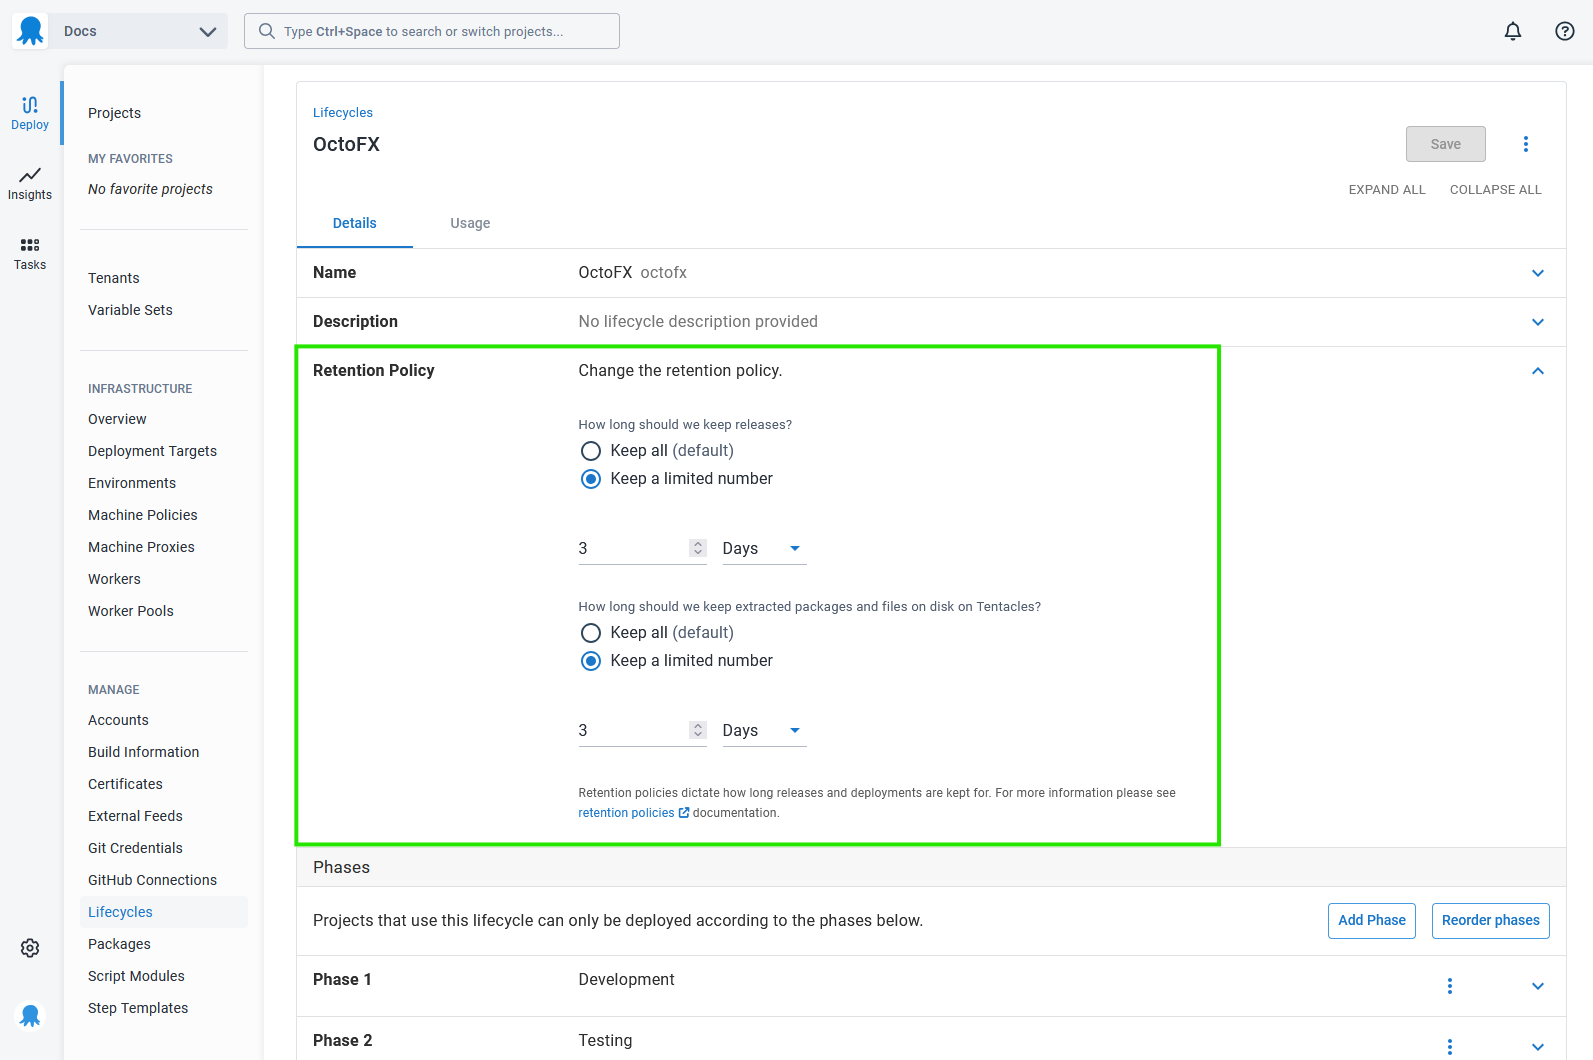The image size is (1593, 1060).
Task: Open Machine Proxies in the sidebar
Action: 141,547
